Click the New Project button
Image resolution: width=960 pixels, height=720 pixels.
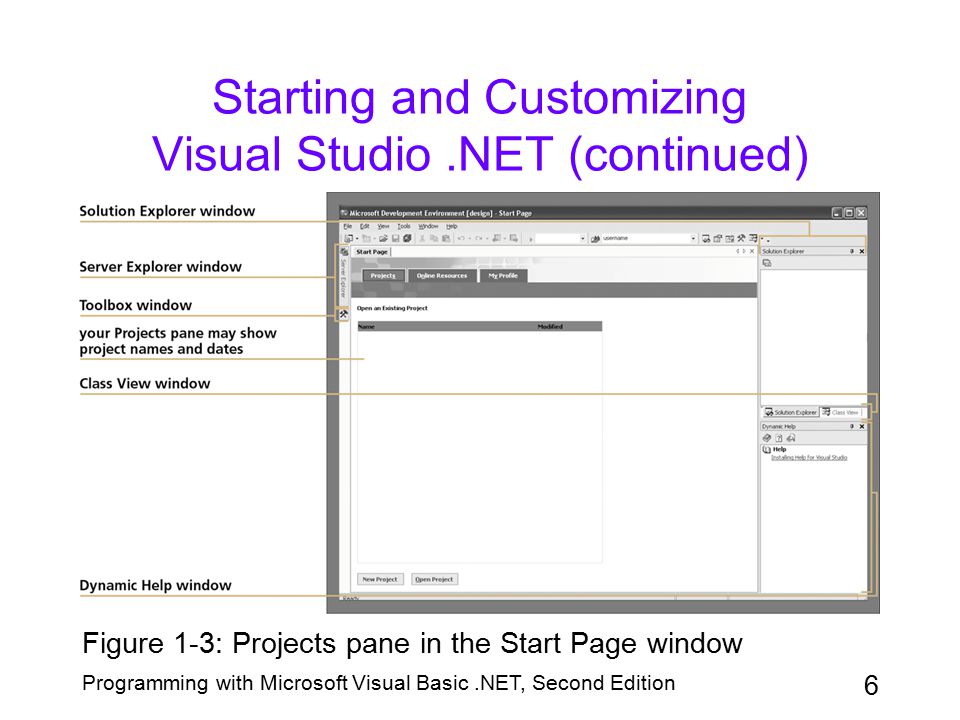tap(380, 579)
